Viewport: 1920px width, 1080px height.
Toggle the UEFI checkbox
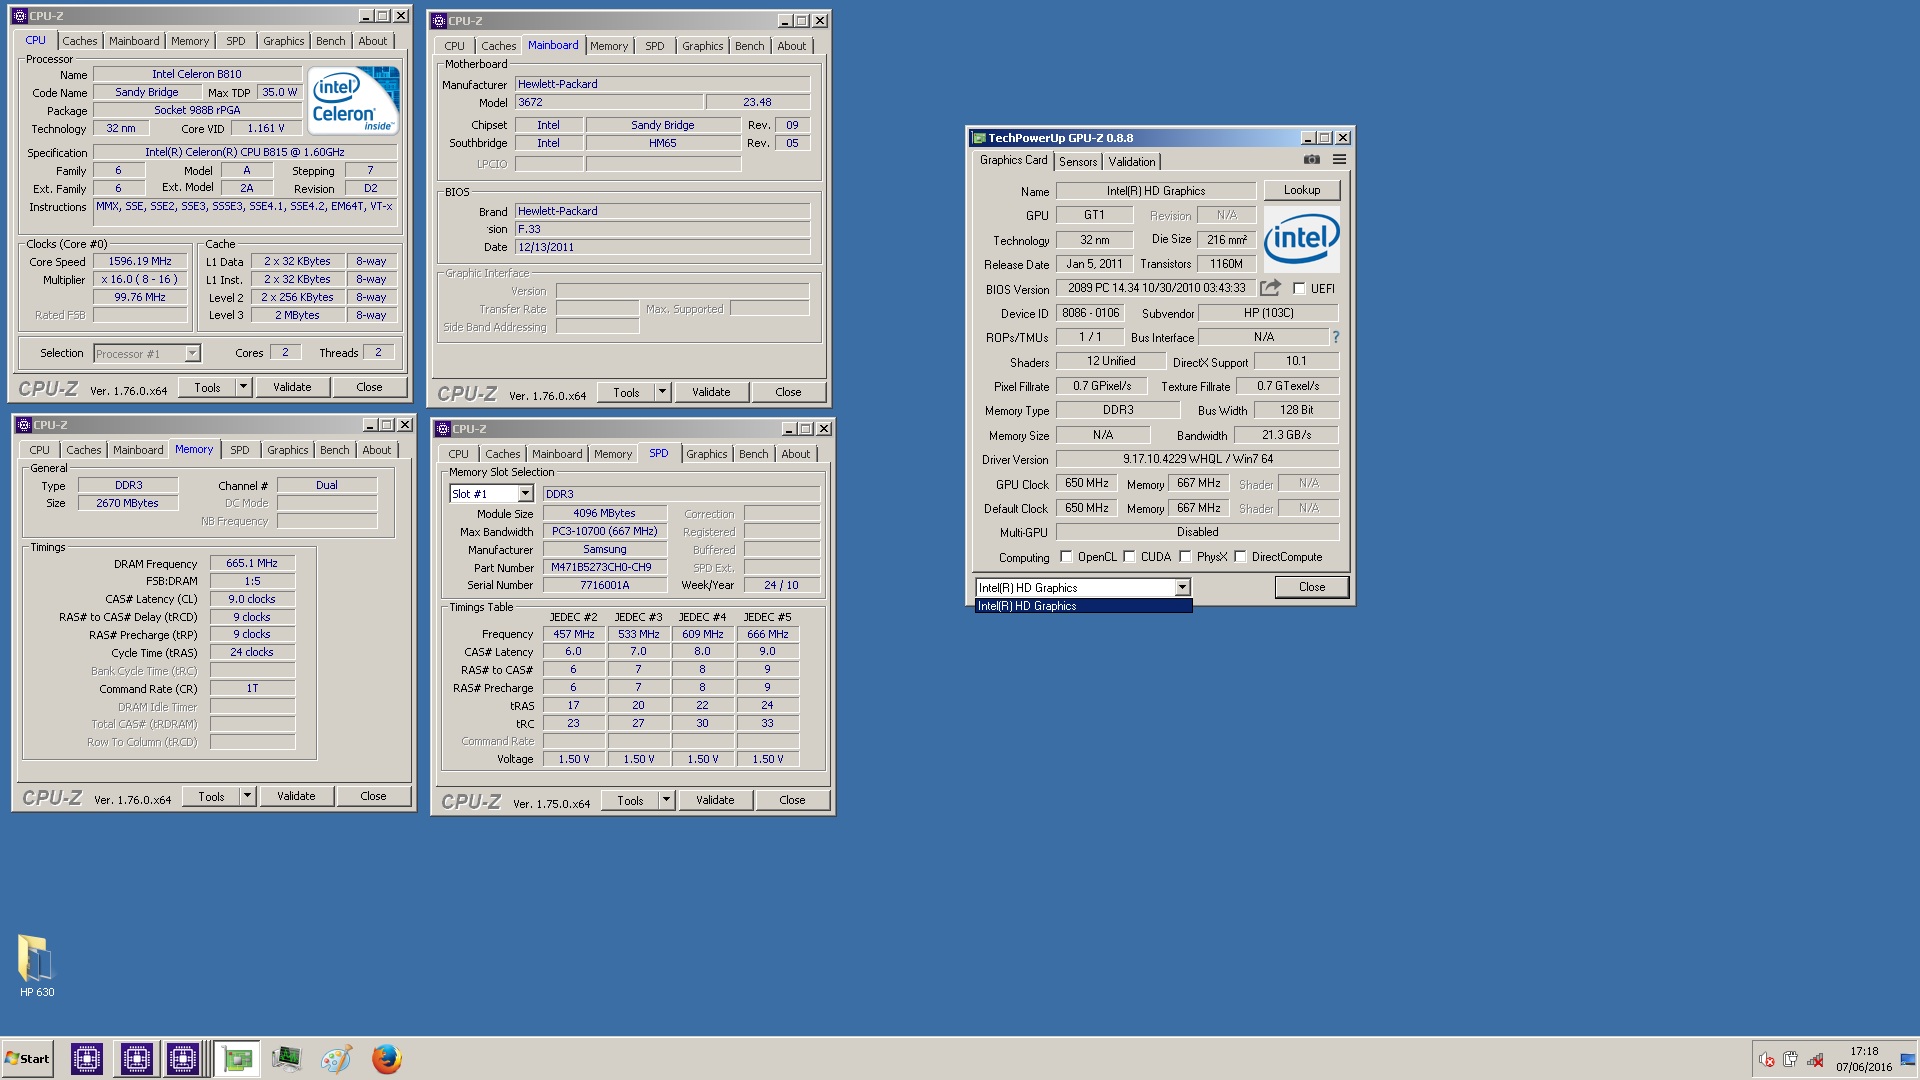1299,289
